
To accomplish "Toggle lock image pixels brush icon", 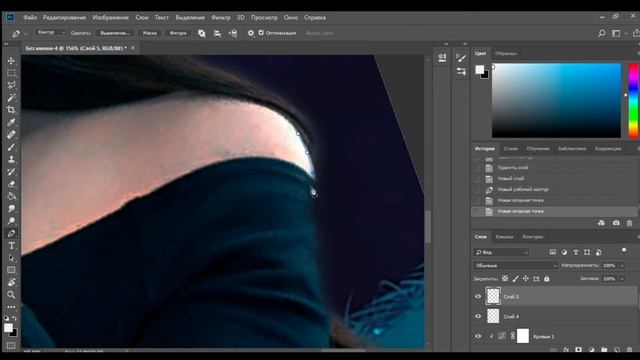I will coord(516,278).
